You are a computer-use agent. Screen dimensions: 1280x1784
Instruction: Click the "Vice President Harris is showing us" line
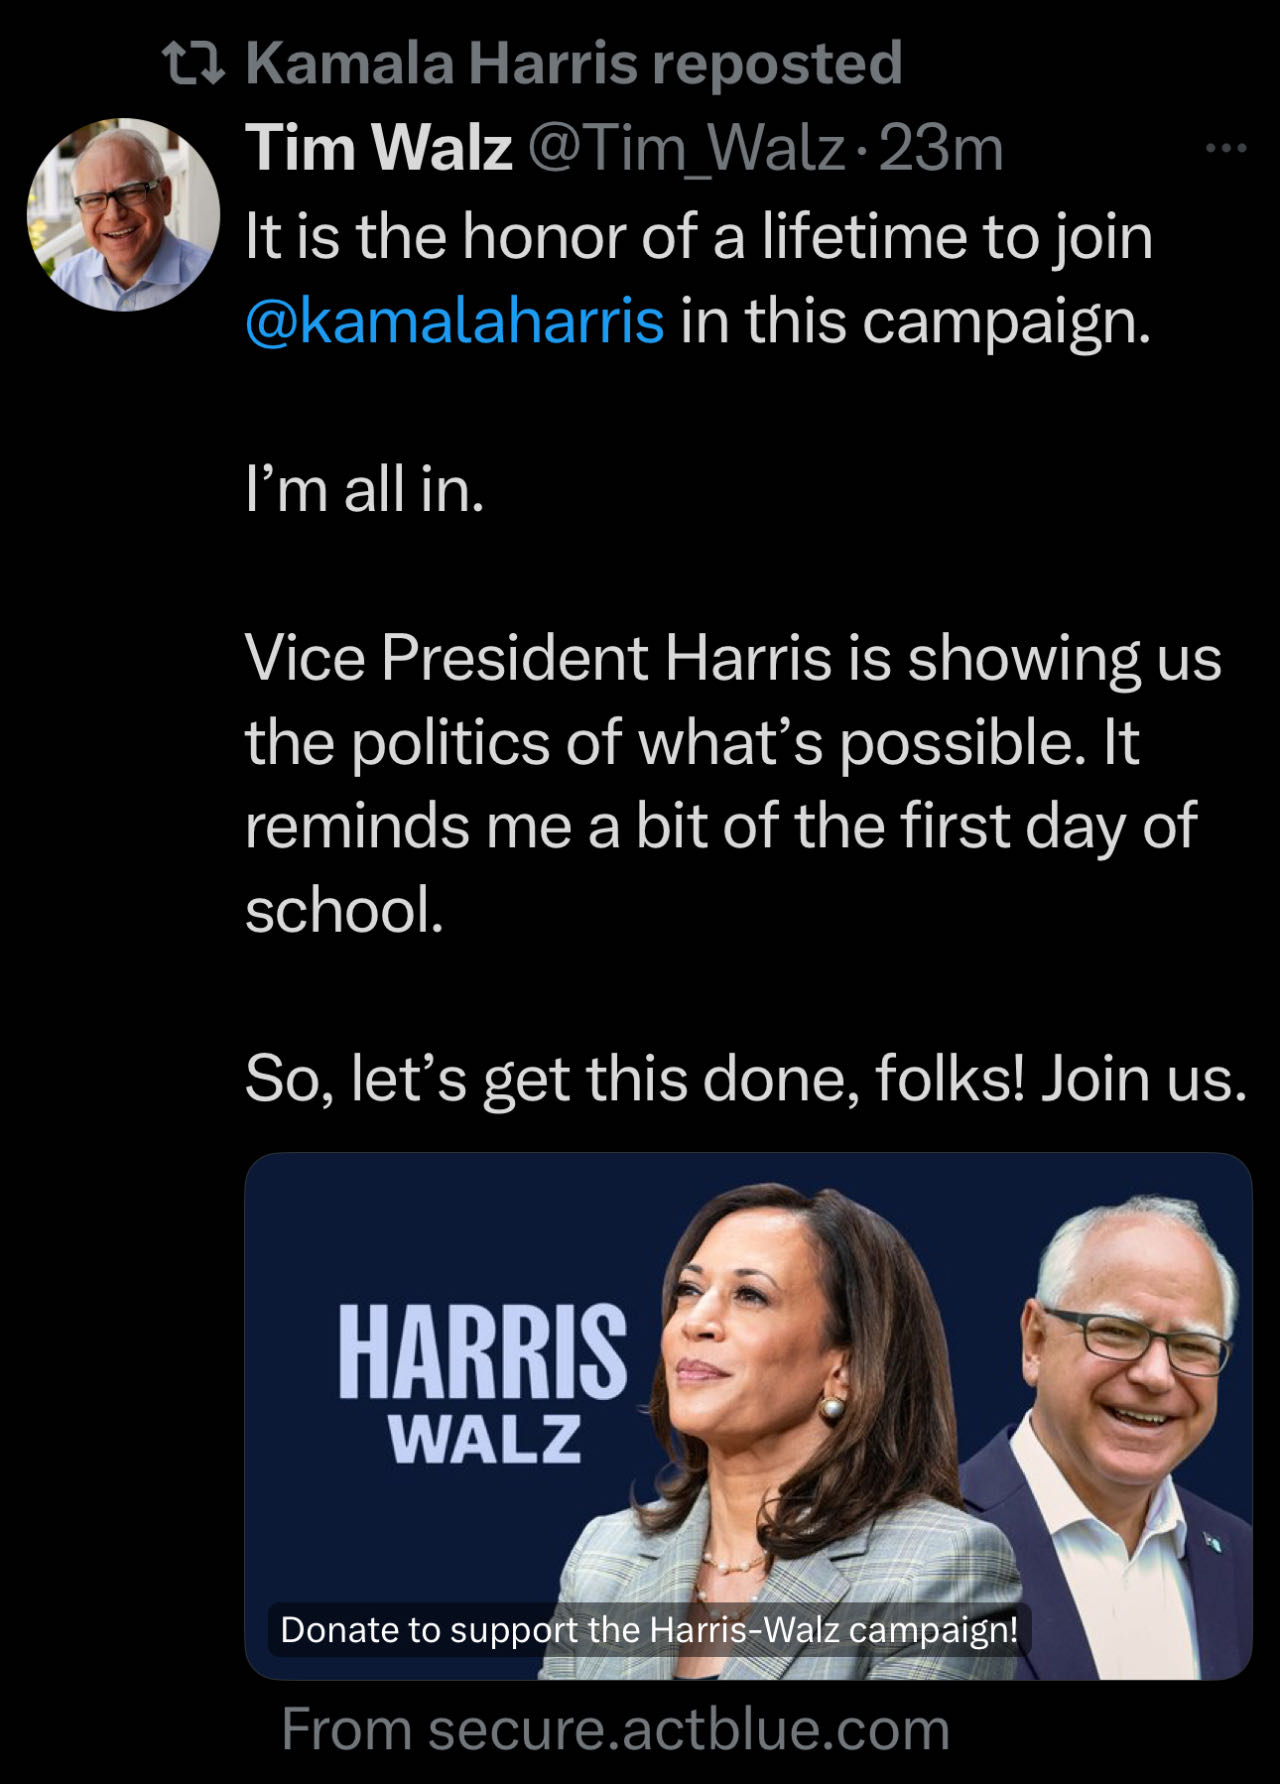[732, 659]
